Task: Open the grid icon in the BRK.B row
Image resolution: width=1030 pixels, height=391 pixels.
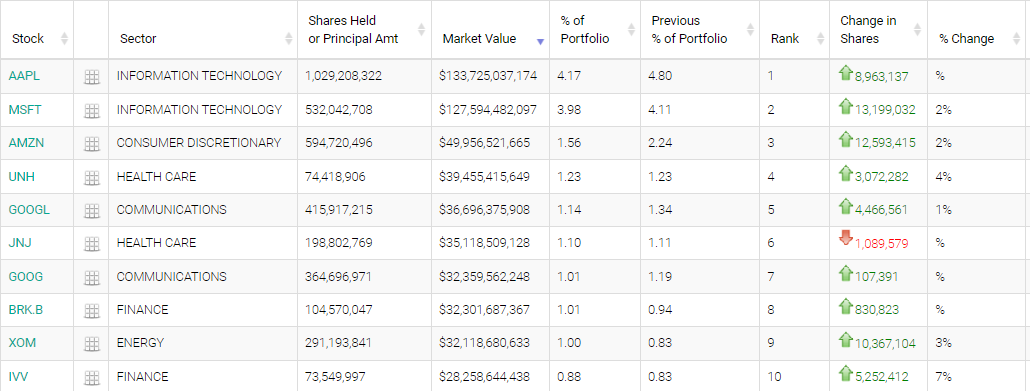Action: (x=91, y=310)
